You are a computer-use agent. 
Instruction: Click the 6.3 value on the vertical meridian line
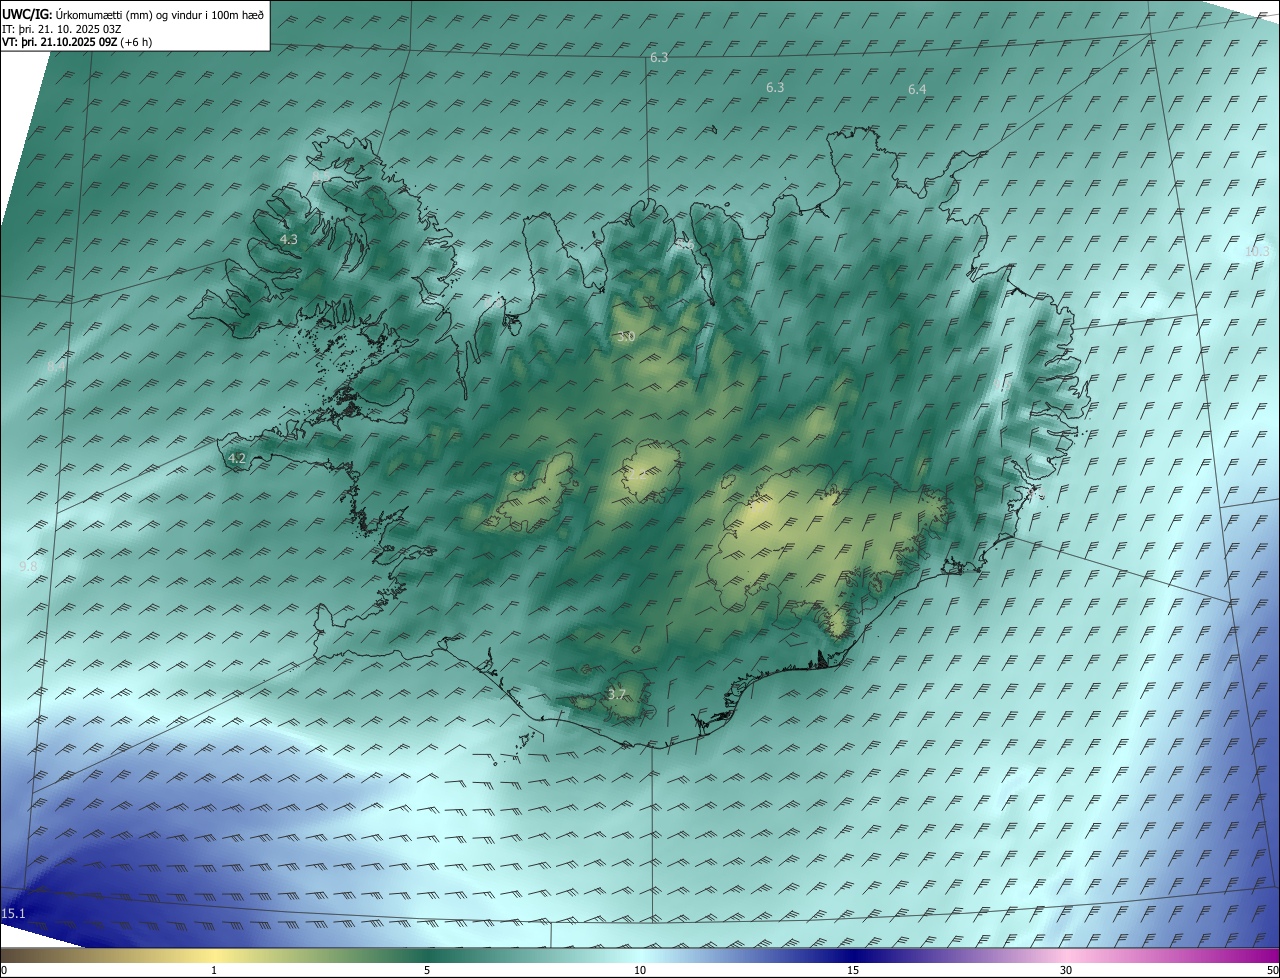pos(659,58)
